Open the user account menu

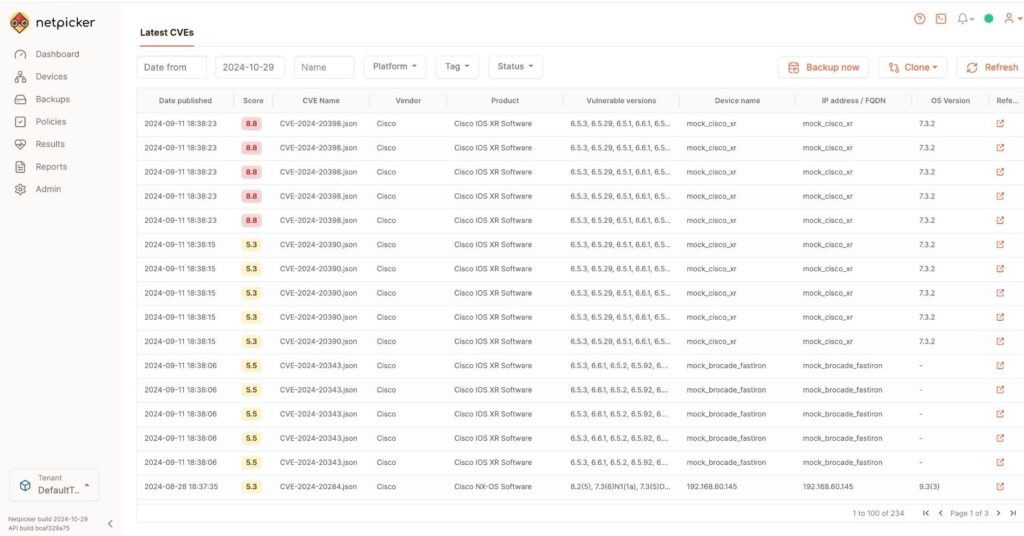1011,18
